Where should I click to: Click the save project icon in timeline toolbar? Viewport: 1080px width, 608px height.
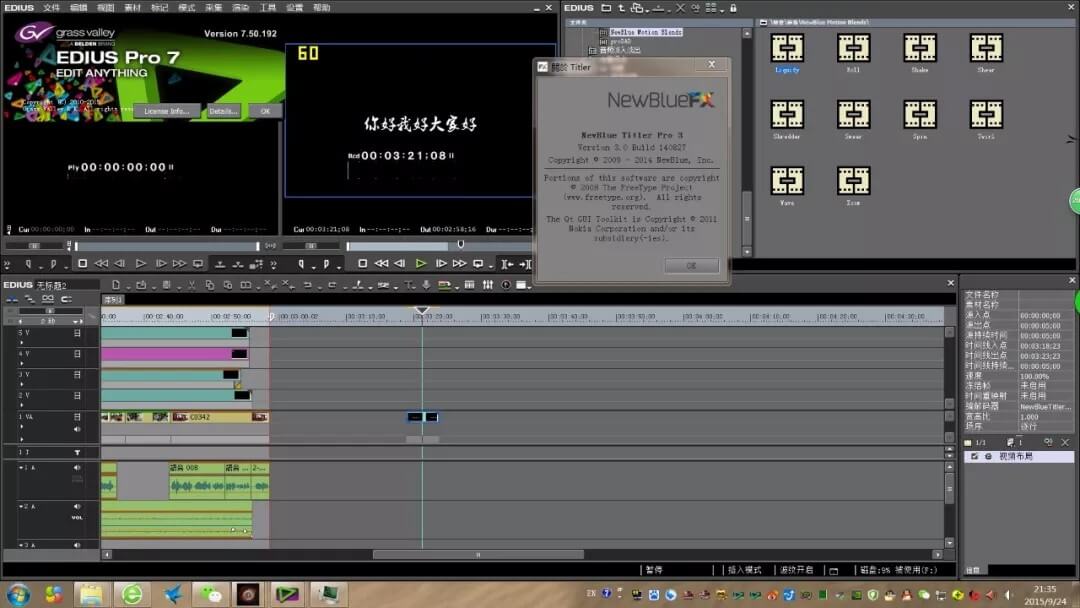pos(167,285)
